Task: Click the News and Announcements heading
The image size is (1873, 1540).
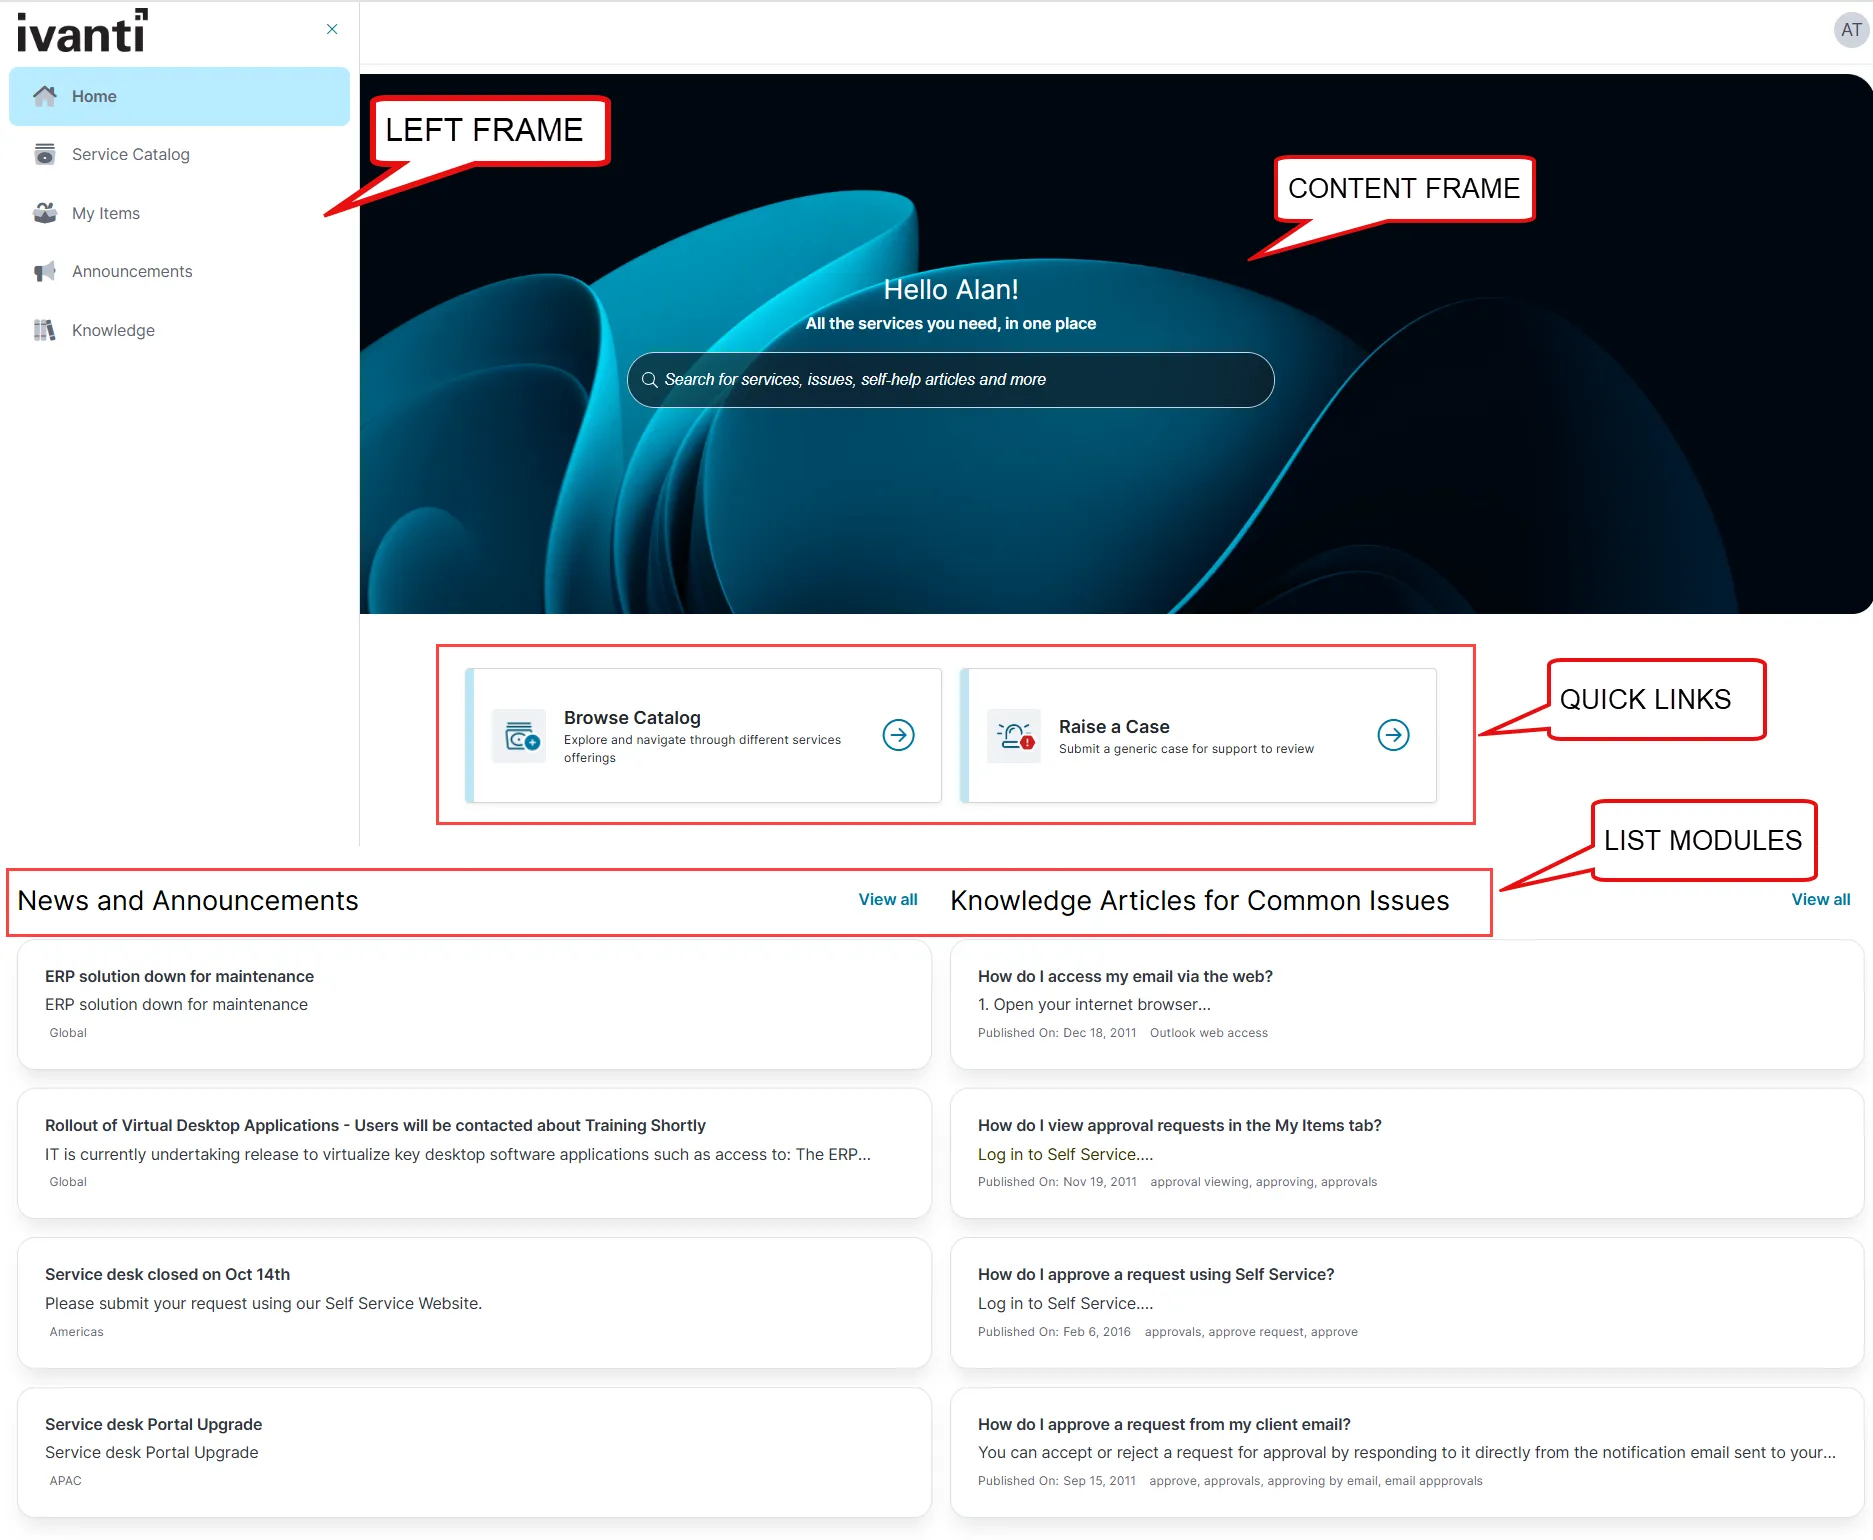Action: pos(188,901)
